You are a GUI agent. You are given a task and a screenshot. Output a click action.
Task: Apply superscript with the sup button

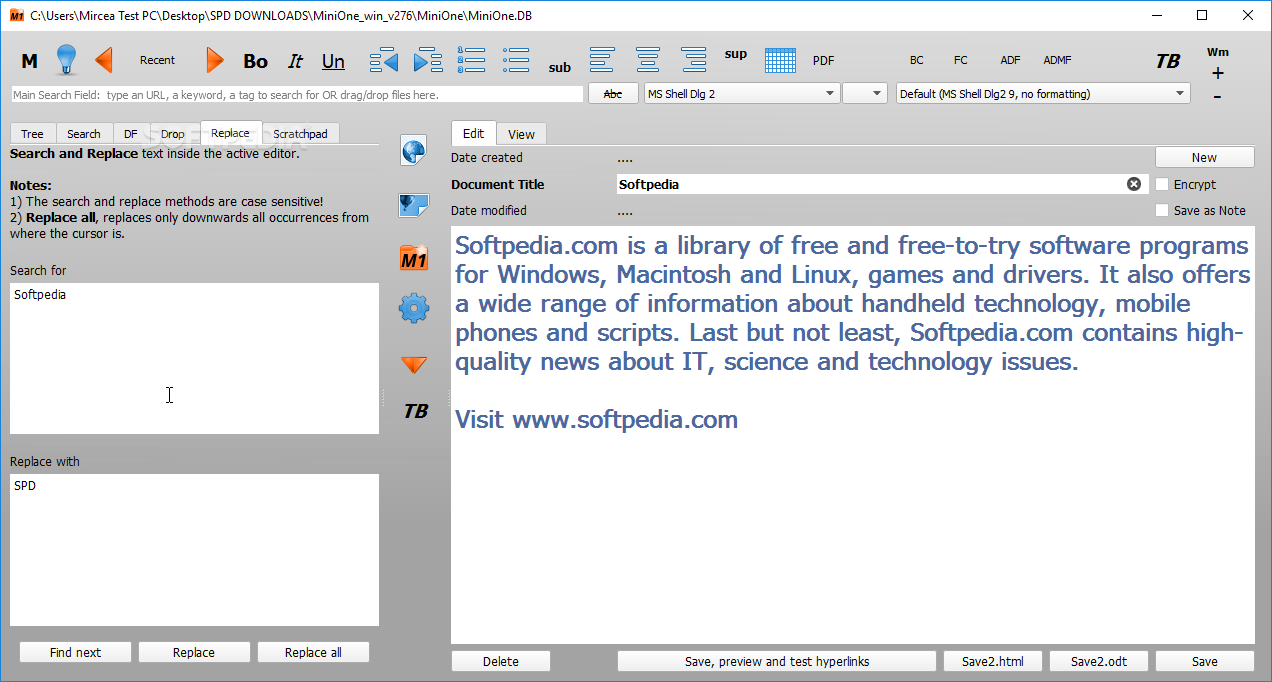click(x=736, y=54)
